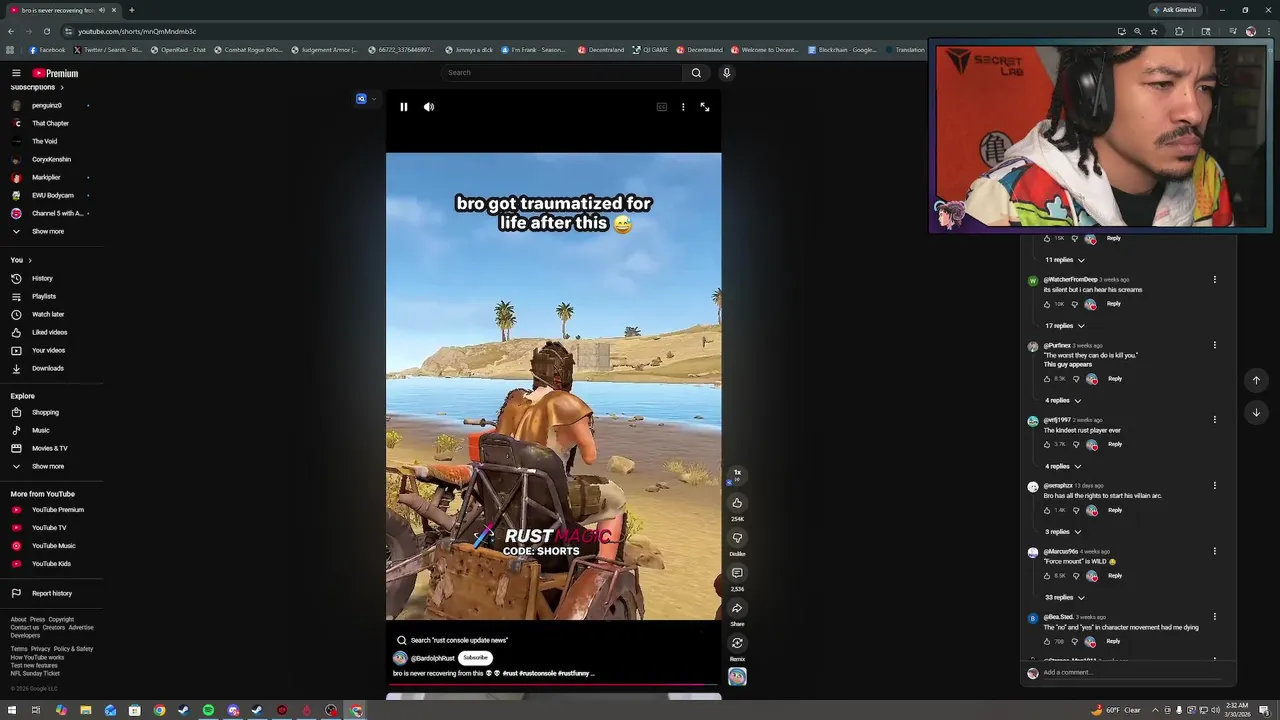The image size is (1280, 720).
Task: Open YouTube TV link
Action: tap(49, 528)
